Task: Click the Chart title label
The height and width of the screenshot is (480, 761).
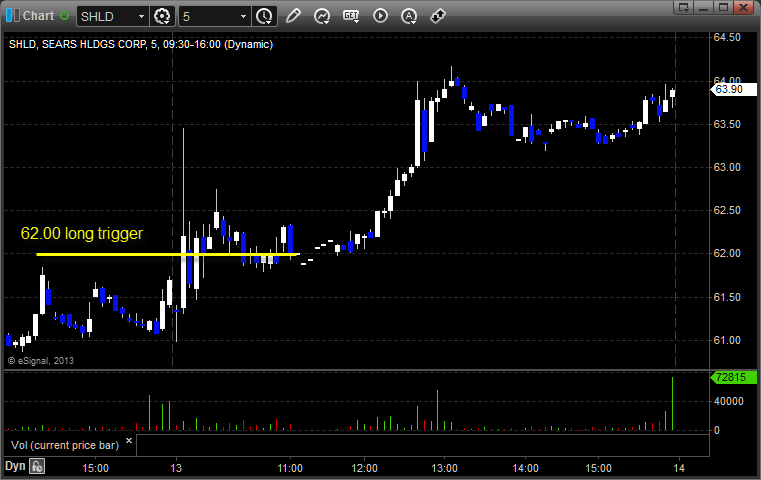Action: [x=38, y=16]
